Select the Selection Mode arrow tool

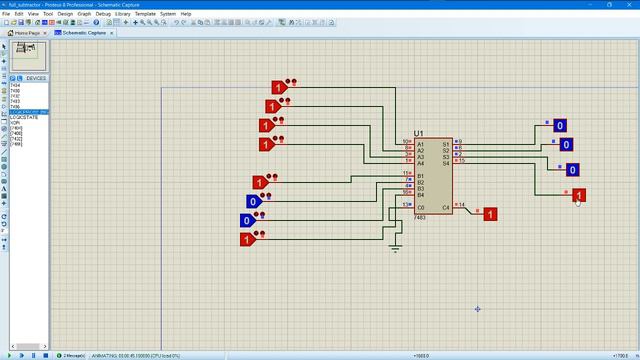pyautogui.click(x=4, y=47)
